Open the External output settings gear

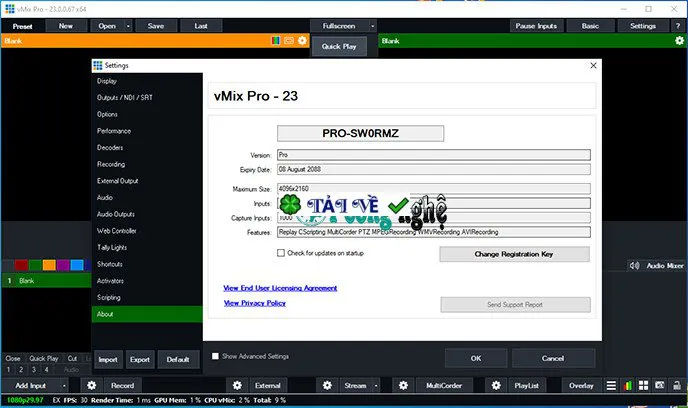pos(237,385)
